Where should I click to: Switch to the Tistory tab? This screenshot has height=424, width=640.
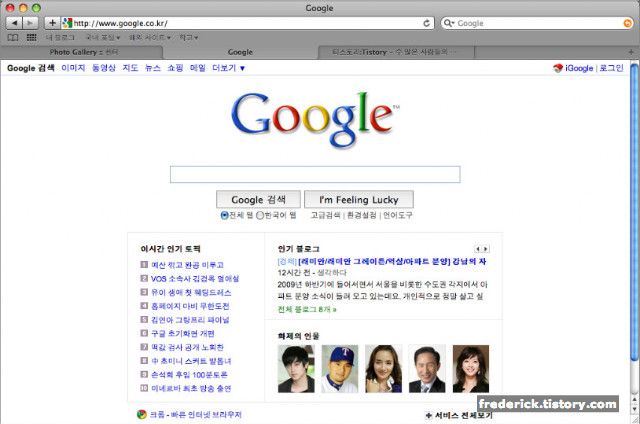click(x=396, y=52)
